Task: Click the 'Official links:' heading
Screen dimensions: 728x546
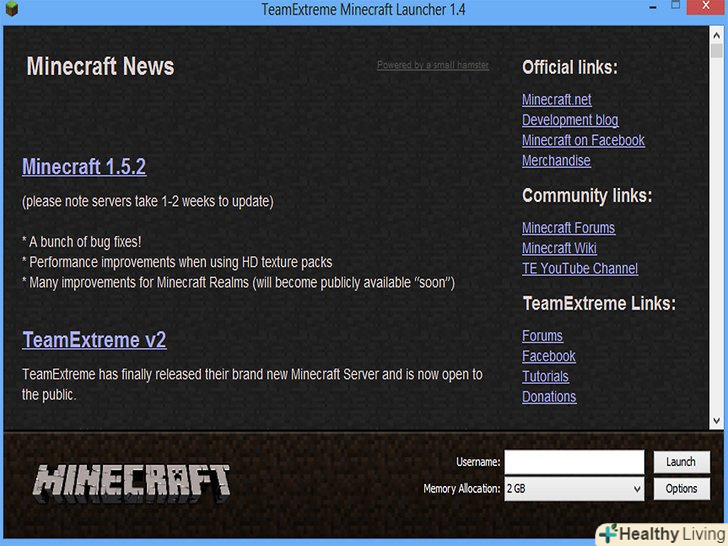Action: [570, 68]
